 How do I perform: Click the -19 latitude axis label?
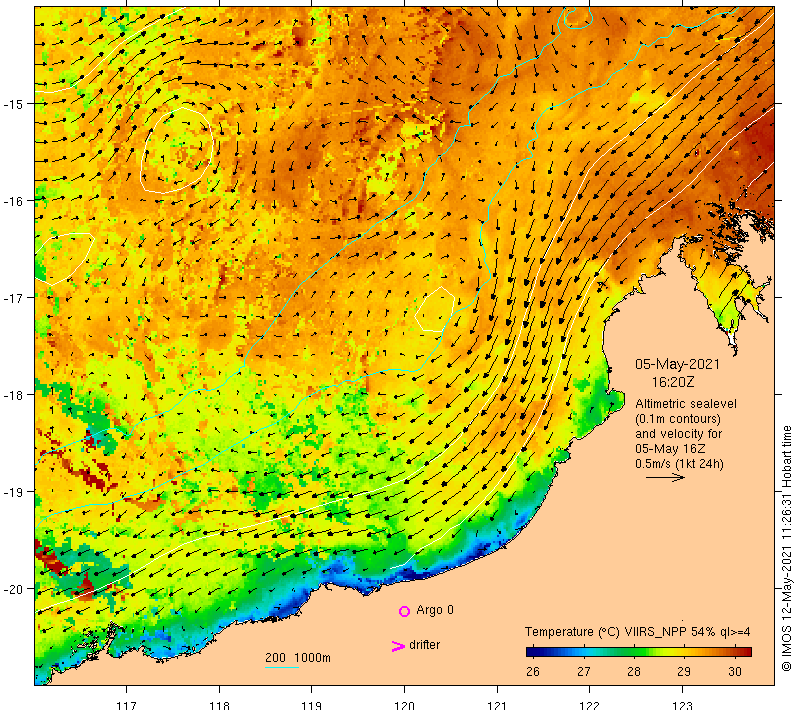pos(13,492)
